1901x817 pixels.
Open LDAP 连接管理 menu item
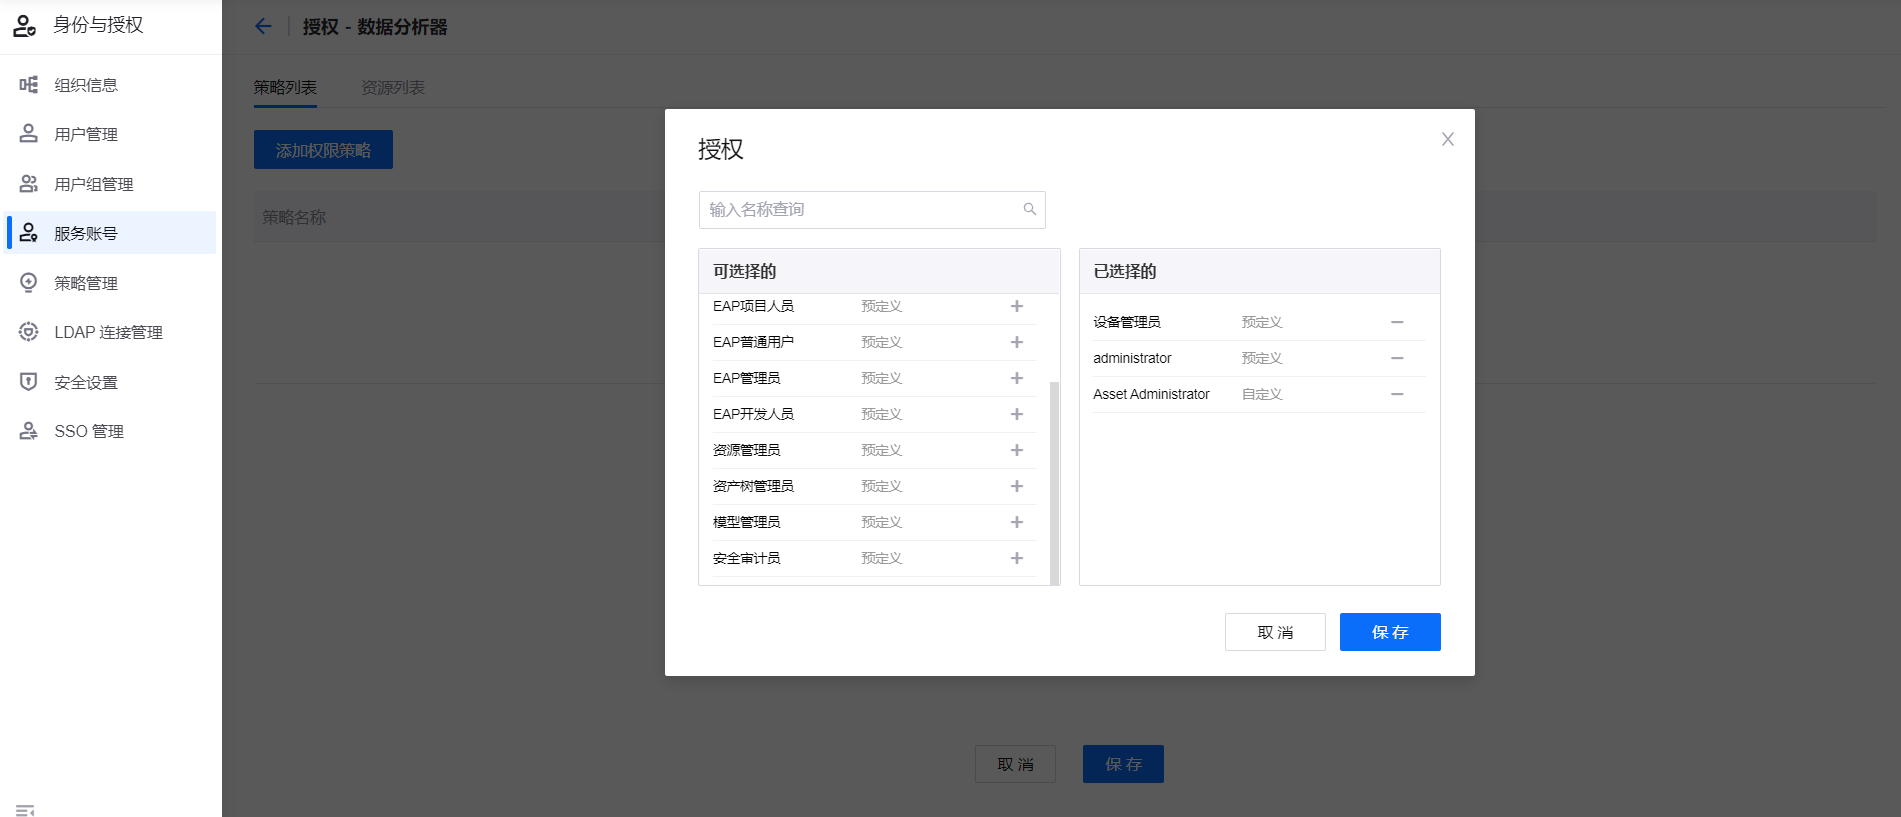coord(110,332)
